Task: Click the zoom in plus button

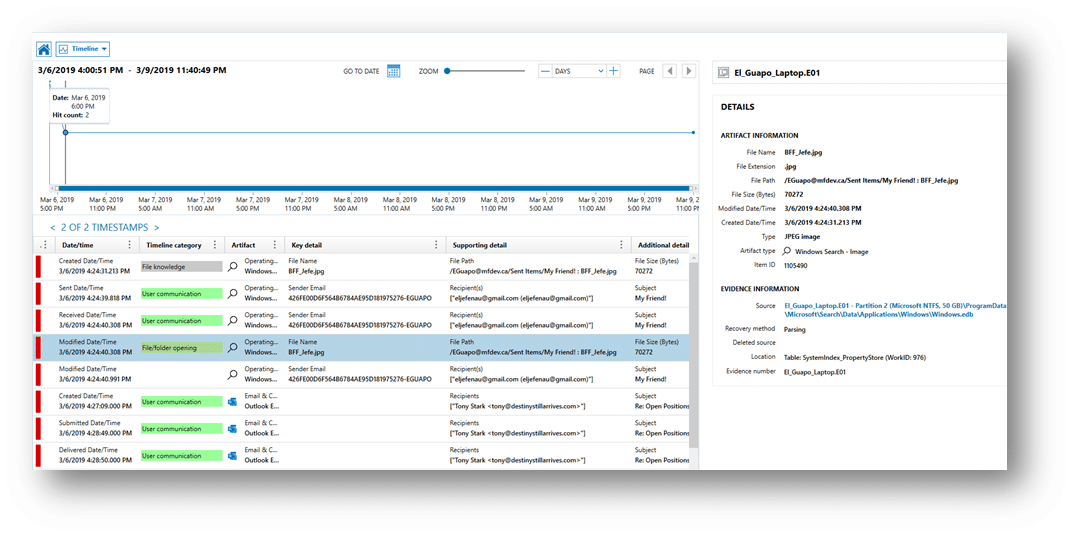Action: [614, 71]
